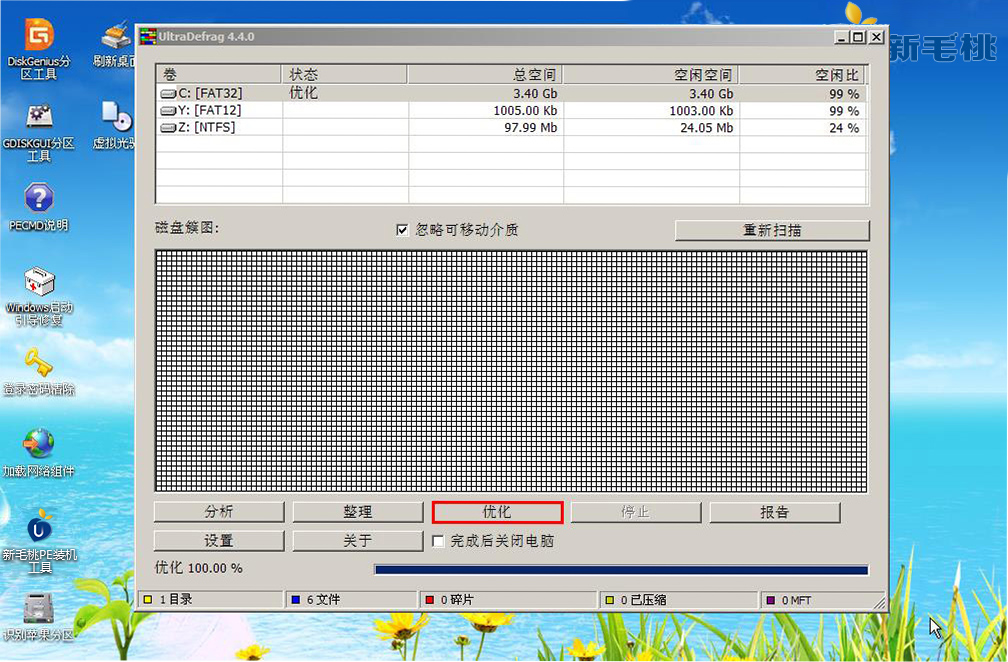Select the Y: [FAT12] volume row
1008x662 pixels.
pos(208,110)
